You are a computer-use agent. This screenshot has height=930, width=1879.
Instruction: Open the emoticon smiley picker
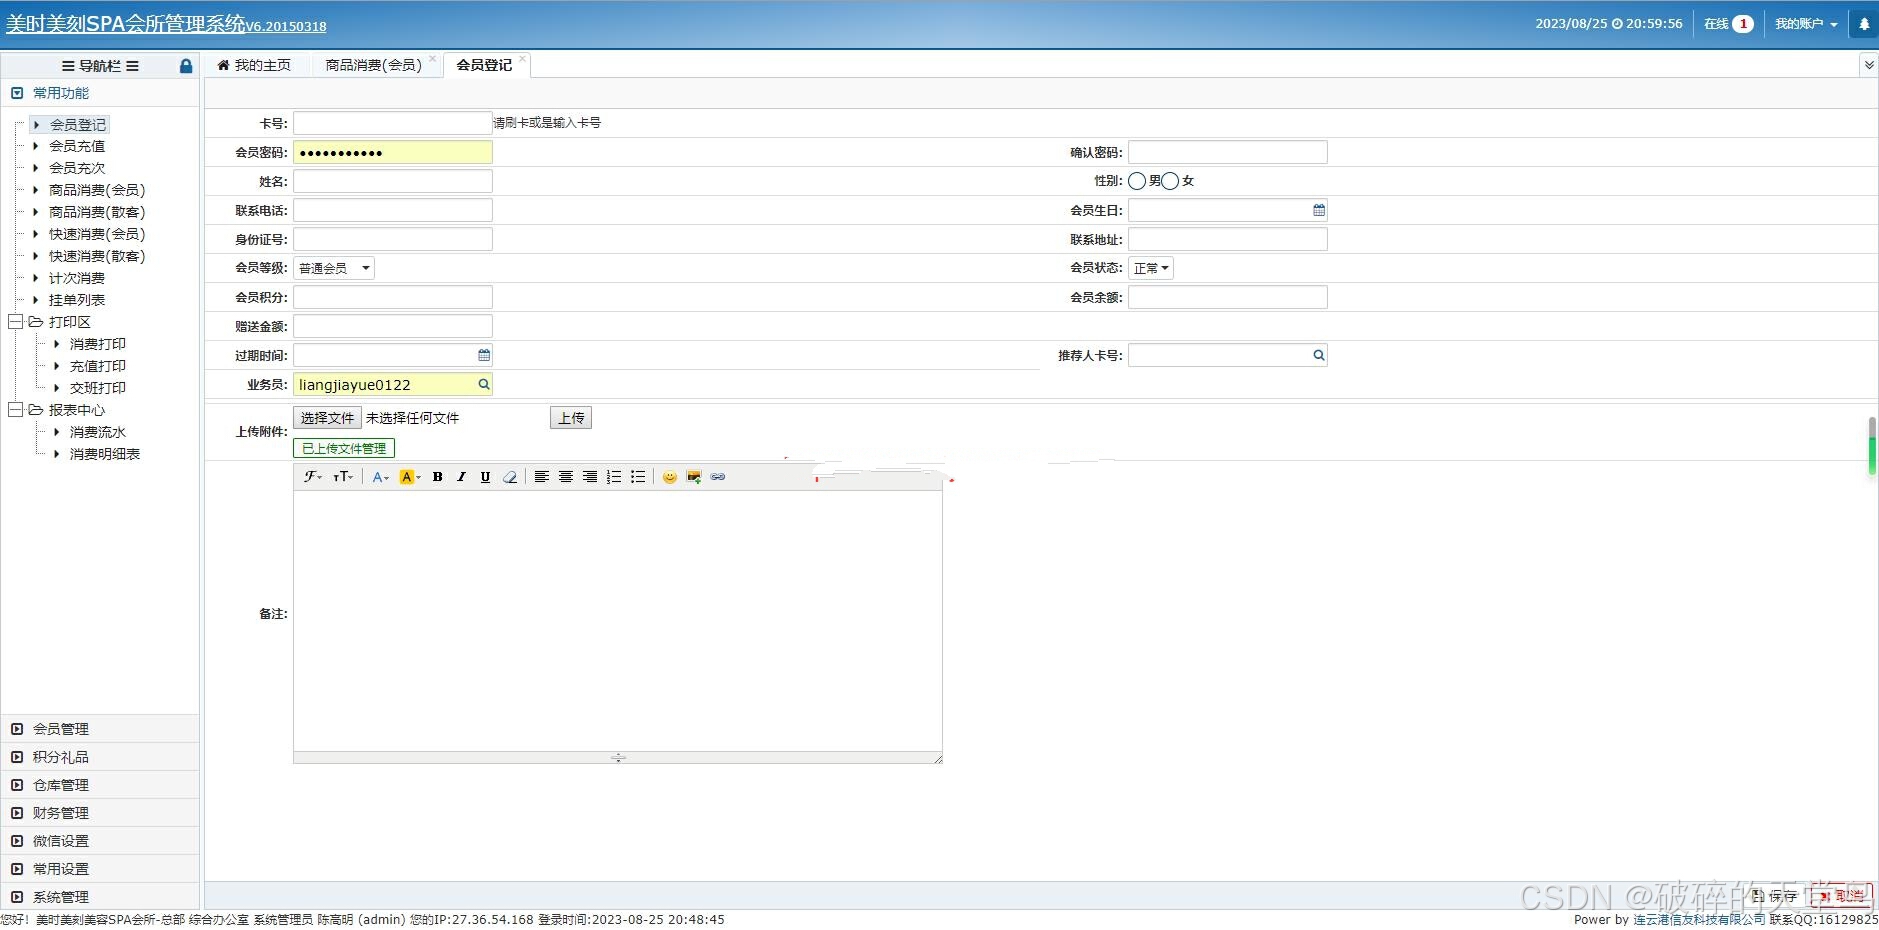coord(670,477)
